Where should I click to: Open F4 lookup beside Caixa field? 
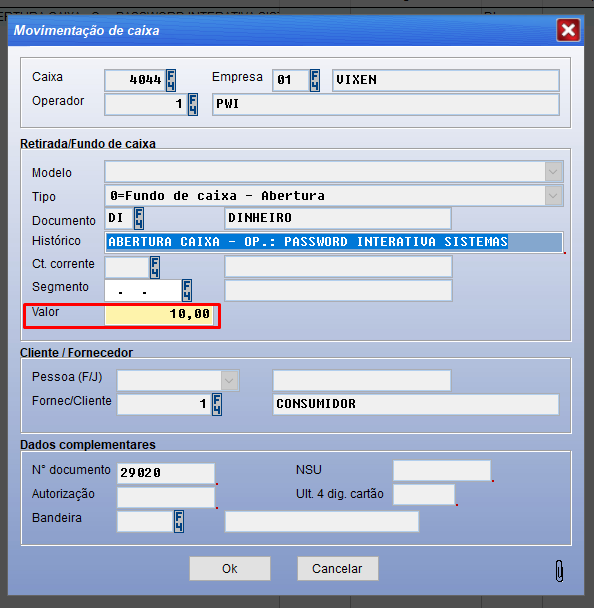[171, 80]
